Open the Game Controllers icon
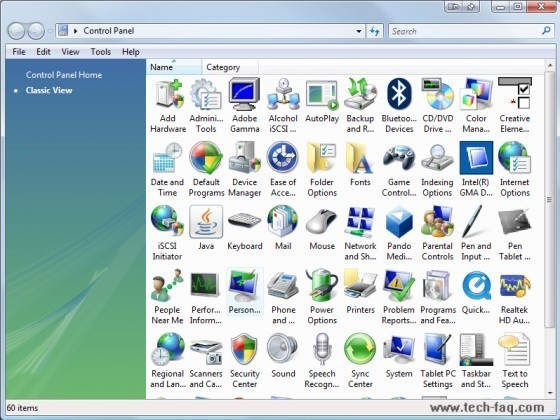Viewport: 560px width, 420px height. point(399,158)
